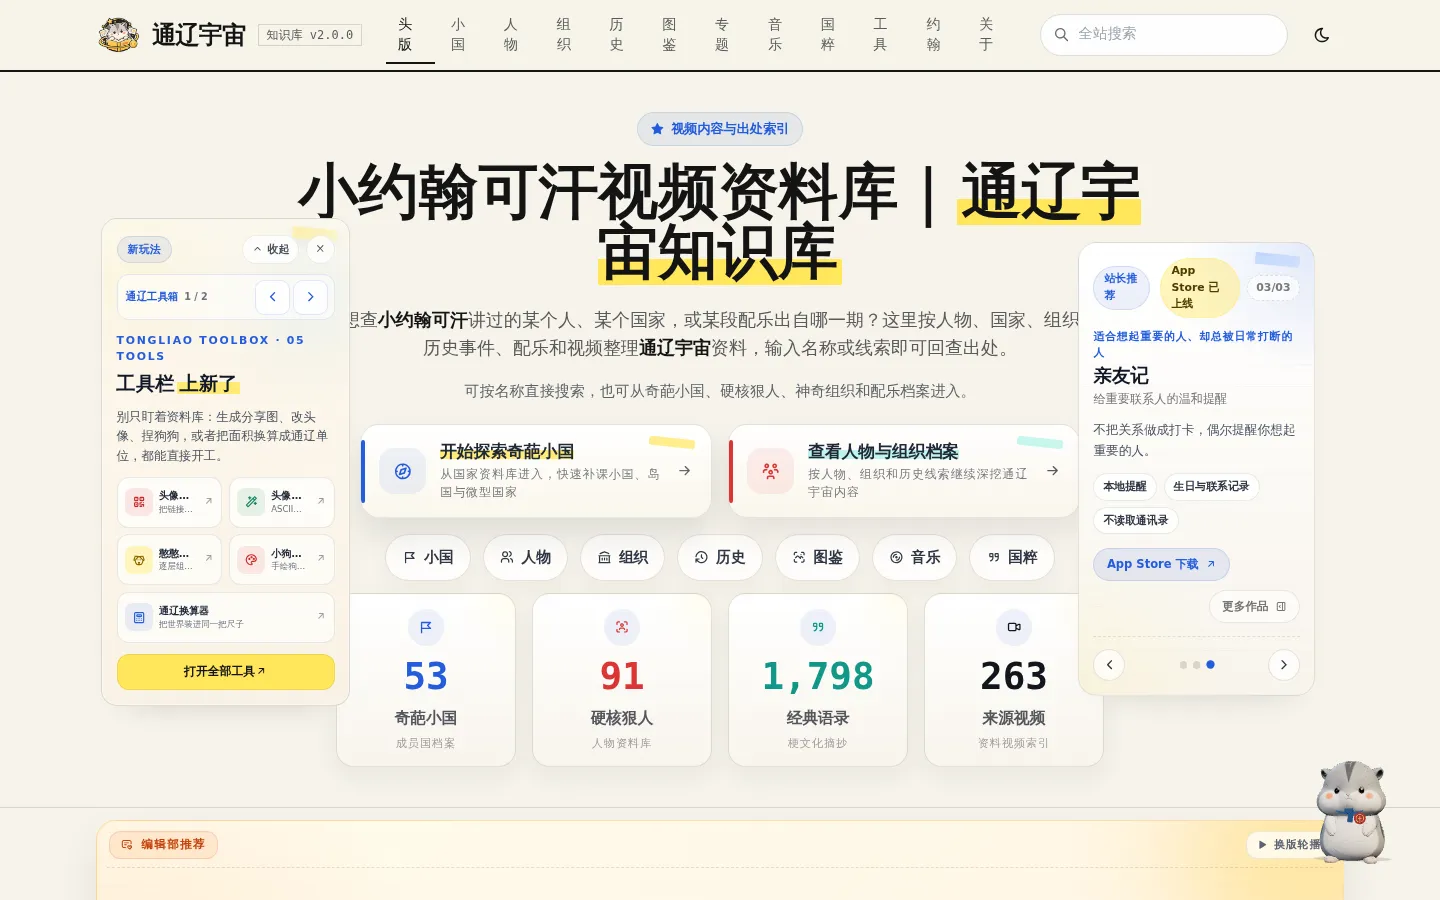The height and width of the screenshot is (900, 1440).
Task: Open the yellow 憨憨 tool card
Action: coord(169,559)
